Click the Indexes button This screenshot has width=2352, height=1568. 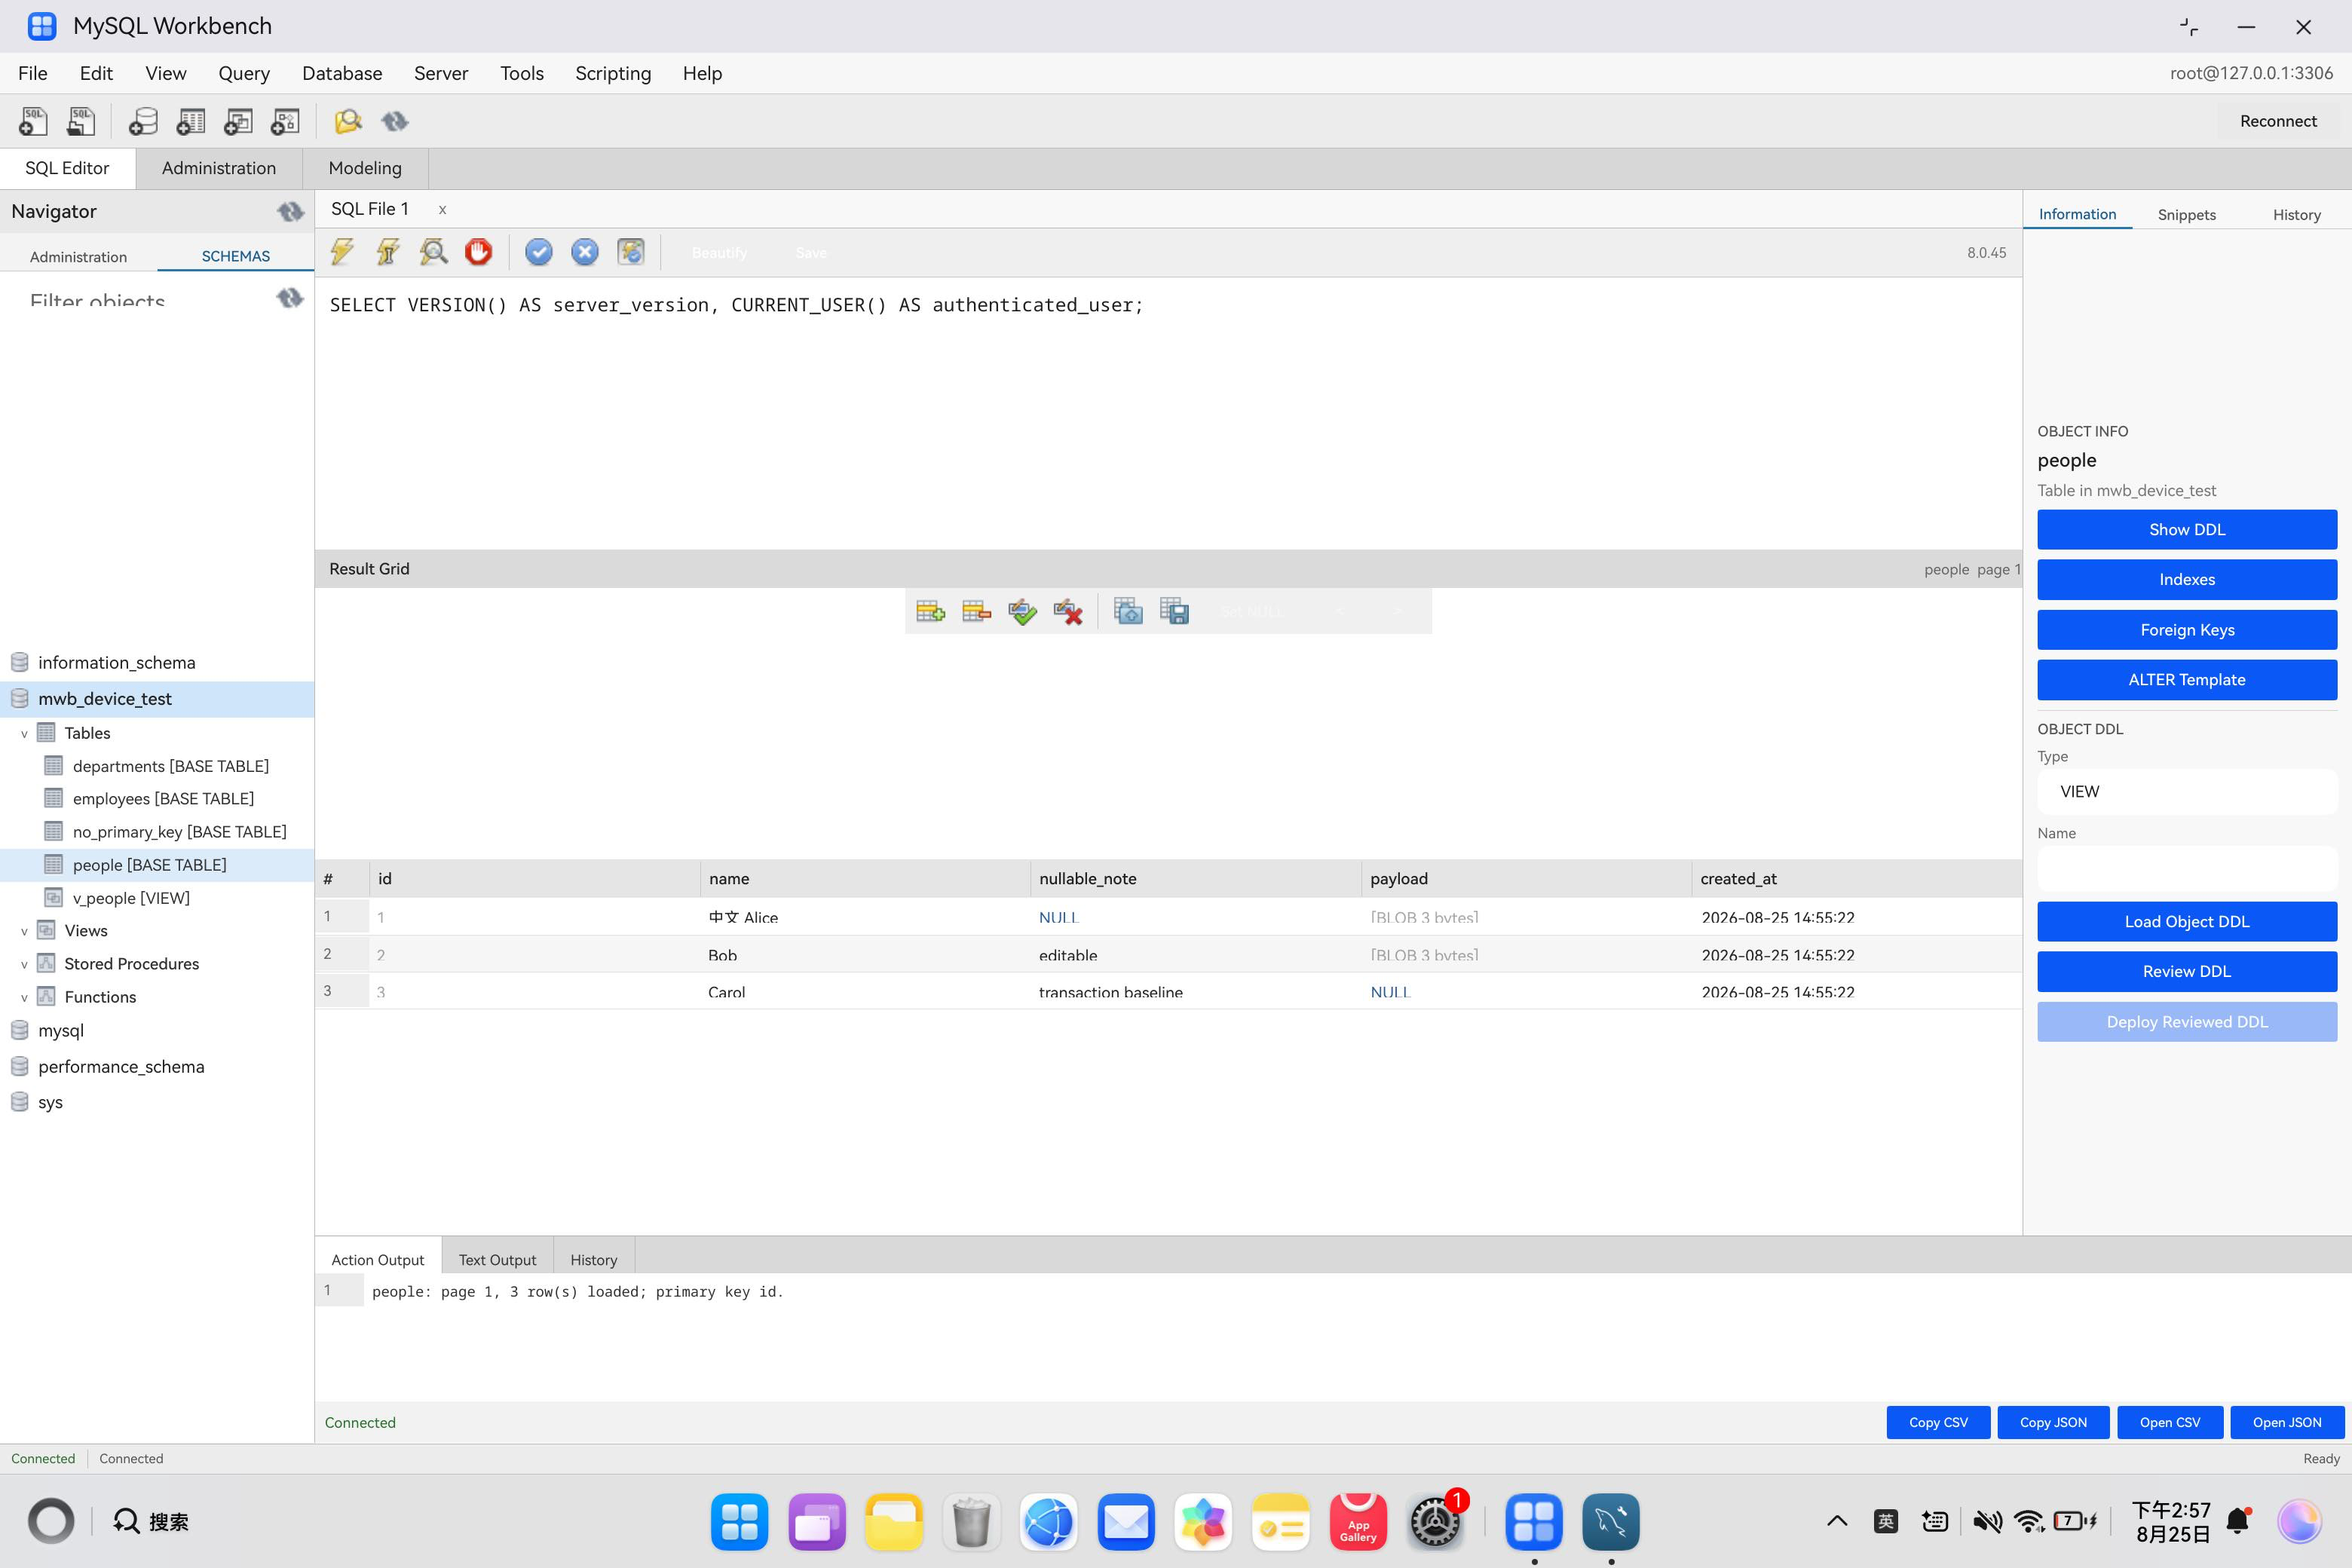[x=2187, y=579]
